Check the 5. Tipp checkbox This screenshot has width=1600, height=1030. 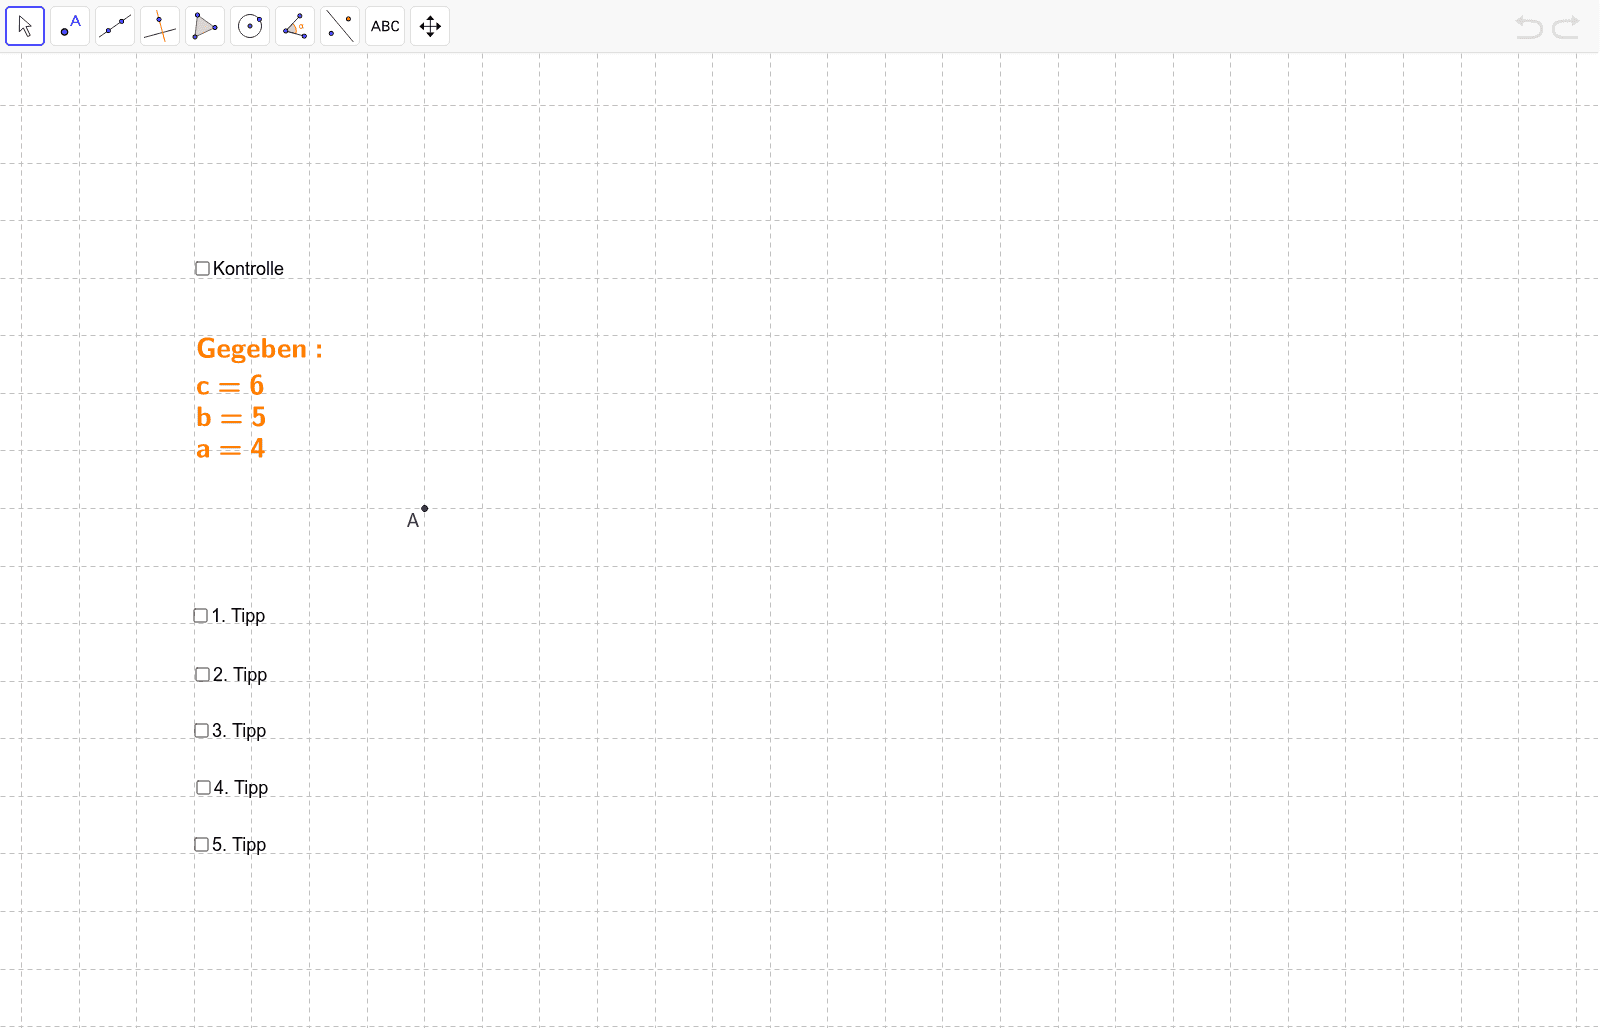click(201, 845)
